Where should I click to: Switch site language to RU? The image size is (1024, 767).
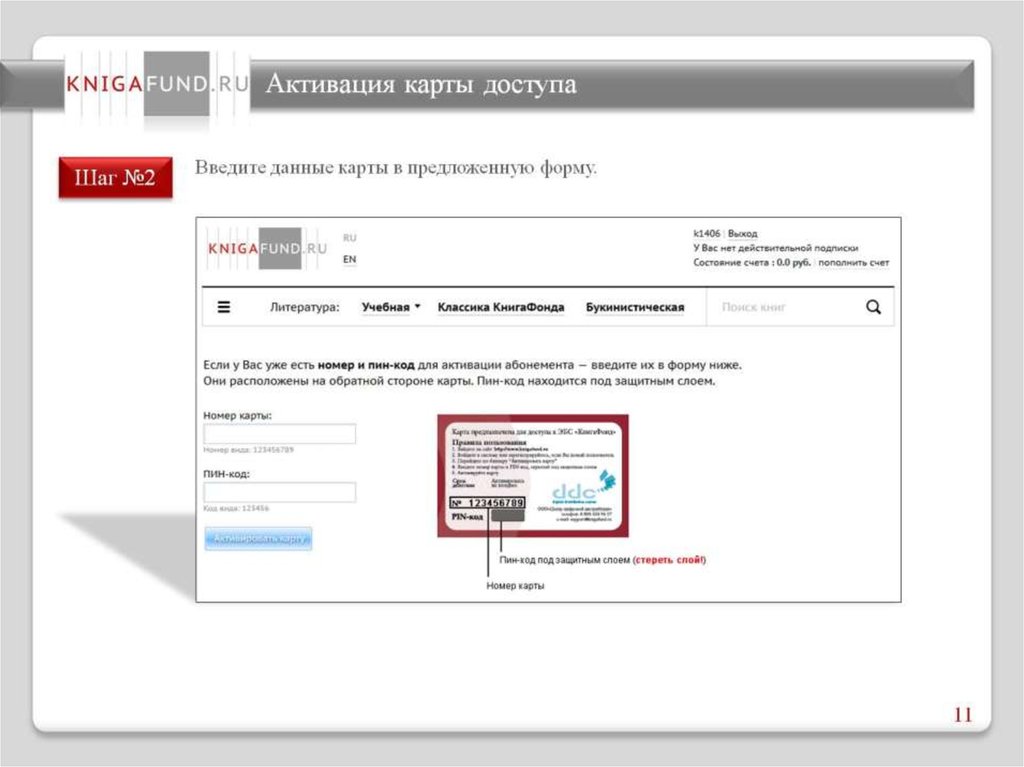349,238
